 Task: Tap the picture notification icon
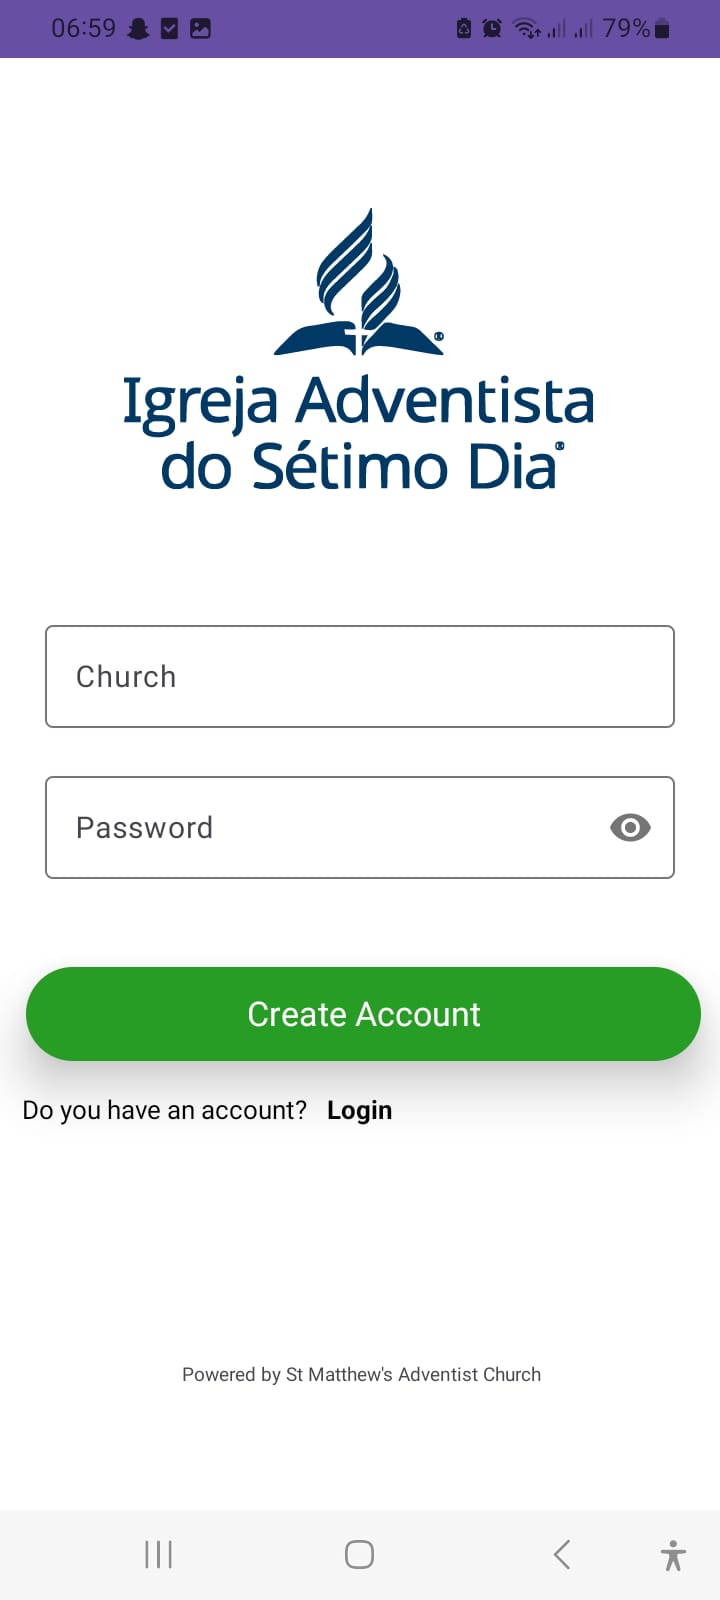(200, 29)
